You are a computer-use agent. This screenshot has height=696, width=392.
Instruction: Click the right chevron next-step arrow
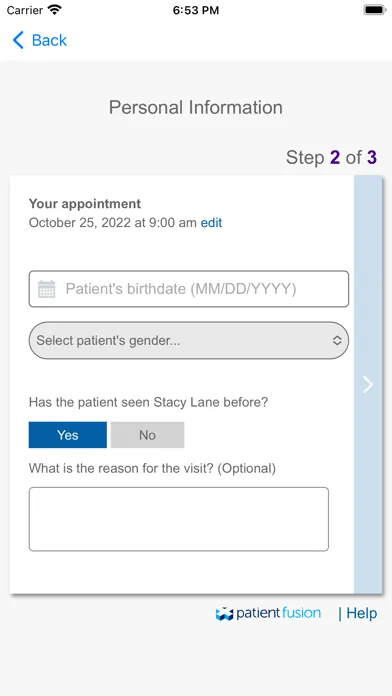(x=368, y=384)
